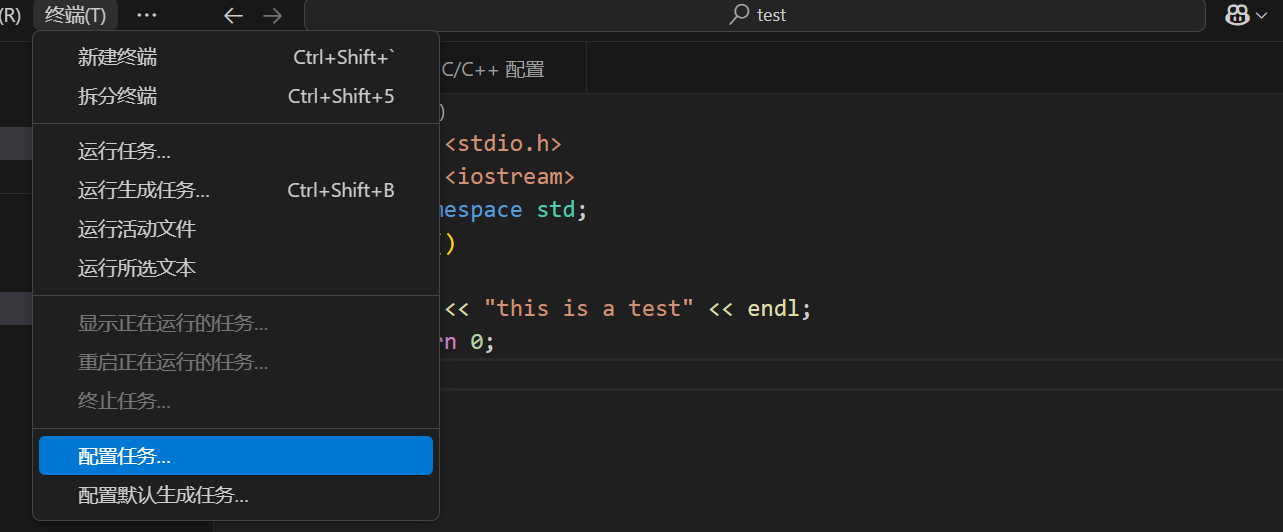The image size is (1283, 532).
Task: Choose 配置默认生成任务... entry
Action: tap(163, 495)
